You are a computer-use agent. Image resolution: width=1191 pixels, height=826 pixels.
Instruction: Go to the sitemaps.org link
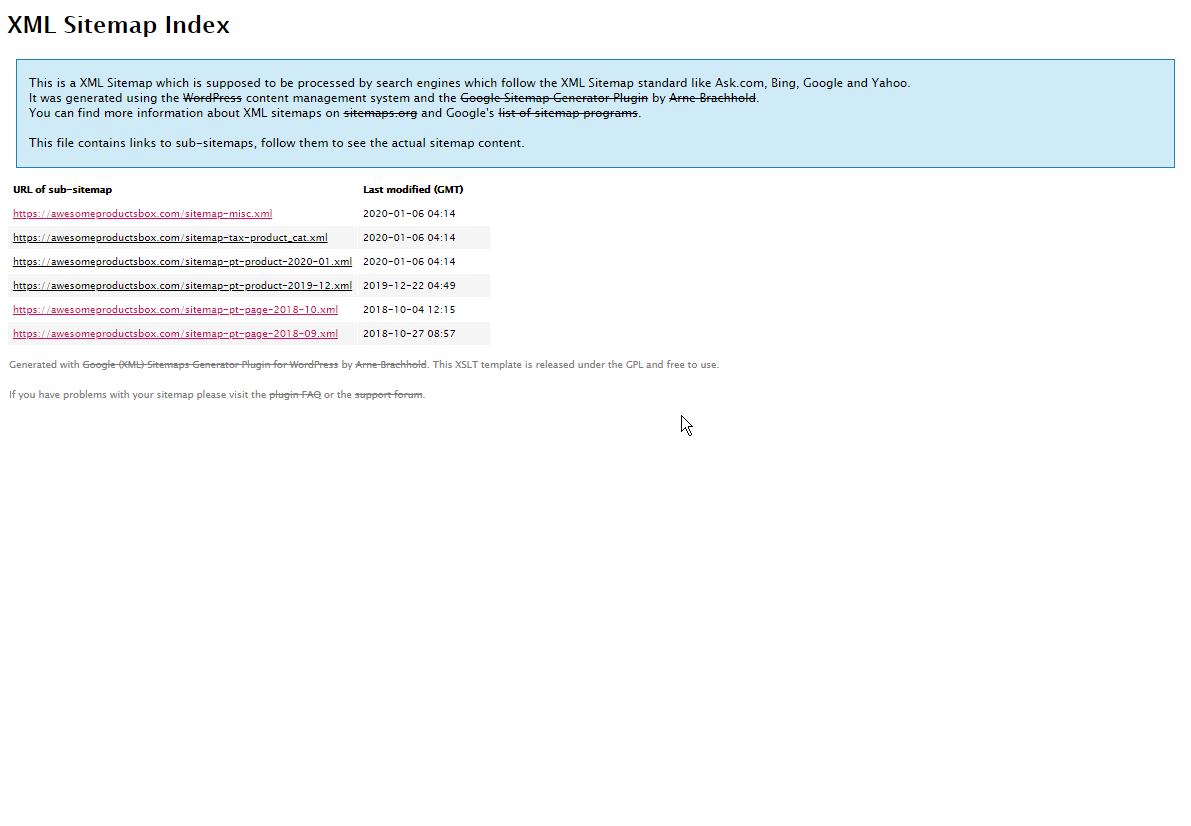point(380,113)
